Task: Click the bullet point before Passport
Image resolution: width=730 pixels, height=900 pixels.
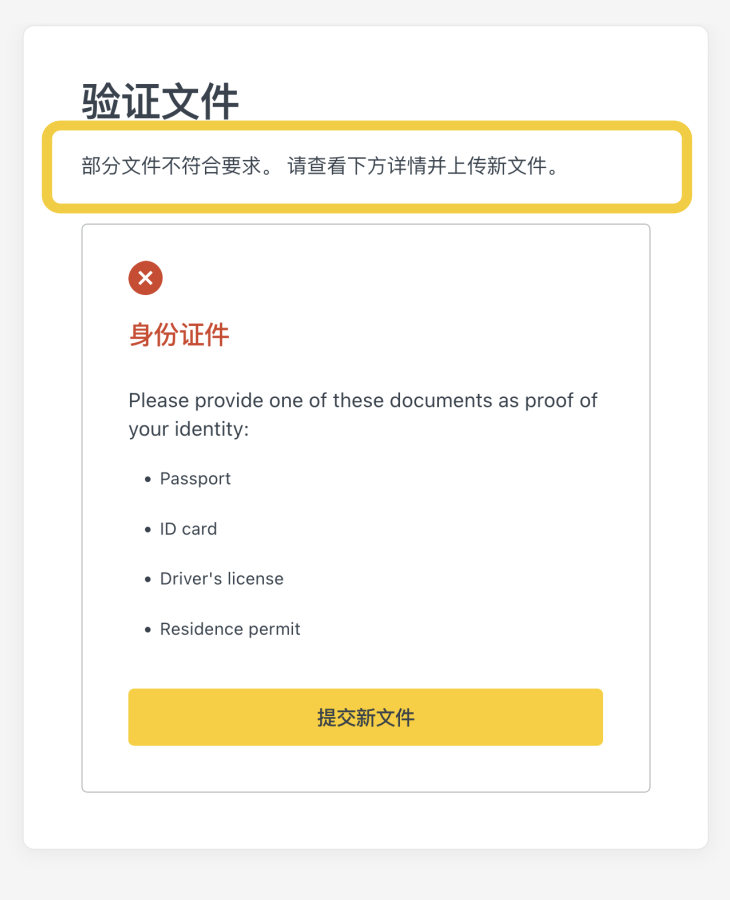Action: coord(148,480)
